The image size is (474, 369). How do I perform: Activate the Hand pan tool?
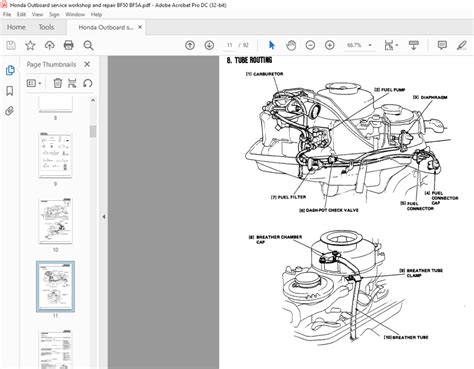coord(291,45)
